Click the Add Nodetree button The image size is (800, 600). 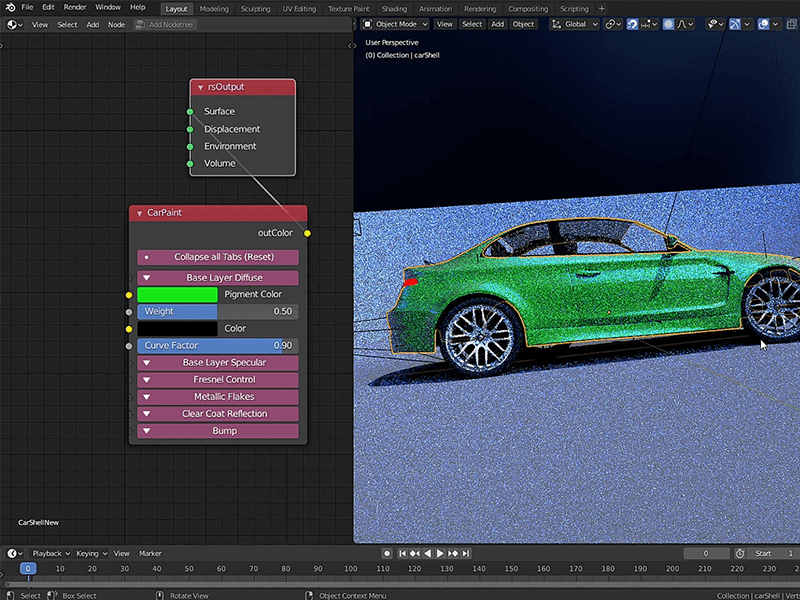[x=165, y=24]
